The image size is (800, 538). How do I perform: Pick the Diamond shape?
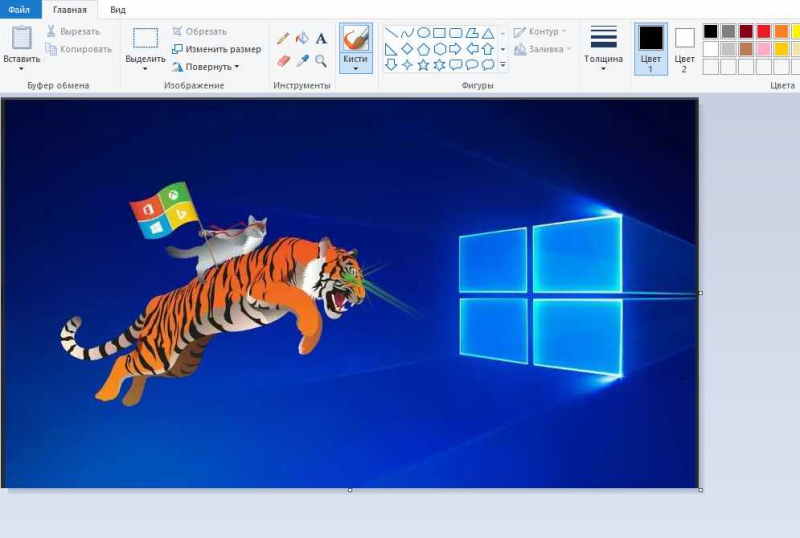click(407, 49)
